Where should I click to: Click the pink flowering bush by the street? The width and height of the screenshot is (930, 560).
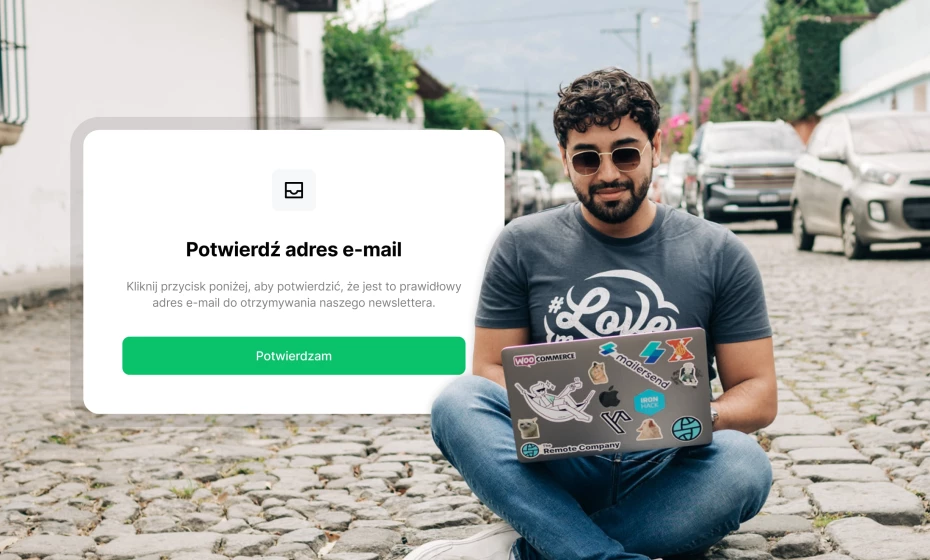[676, 131]
